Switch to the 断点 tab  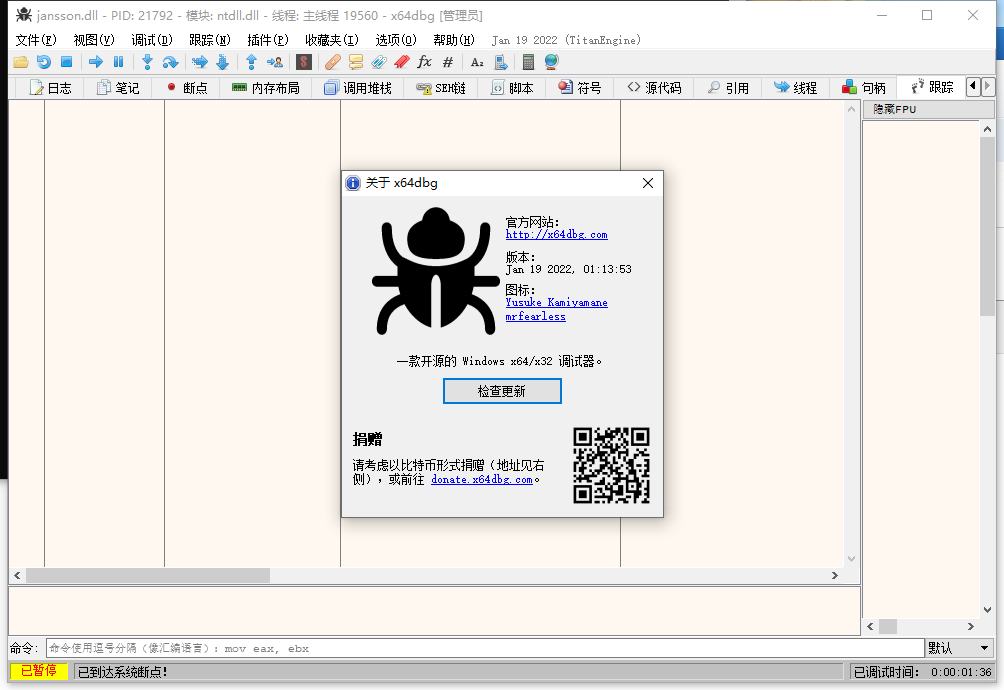pyautogui.click(x=187, y=88)
